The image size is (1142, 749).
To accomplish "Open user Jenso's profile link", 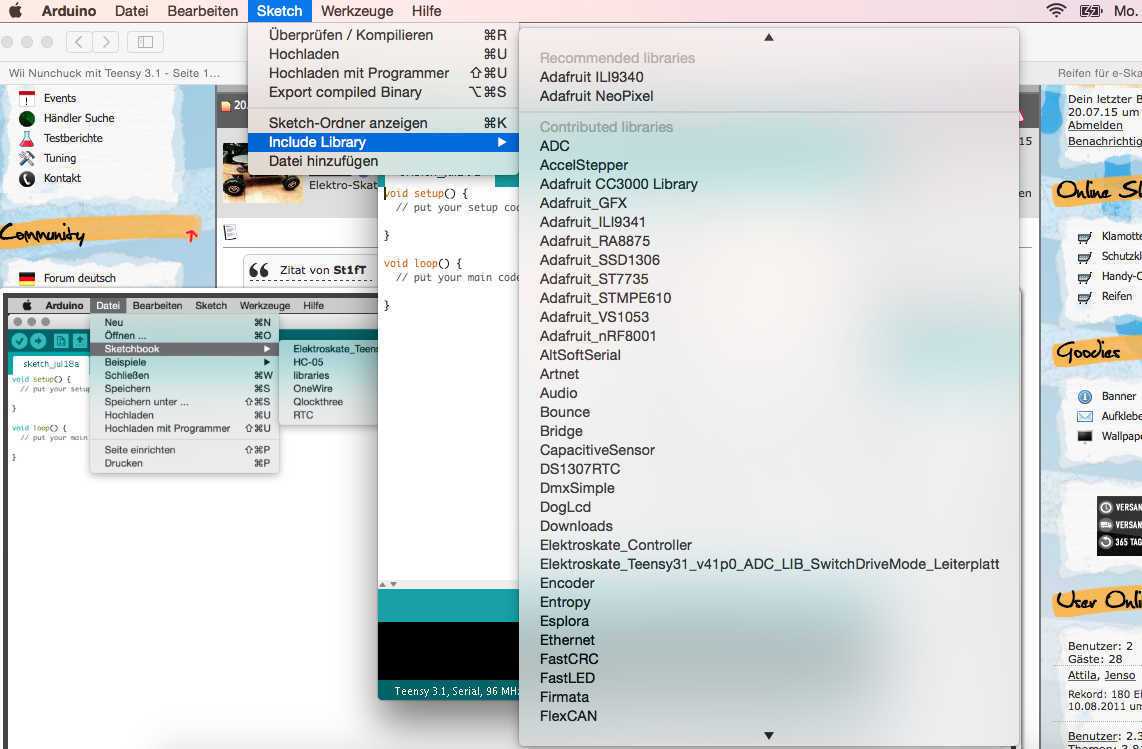I will click(1120, 675).
